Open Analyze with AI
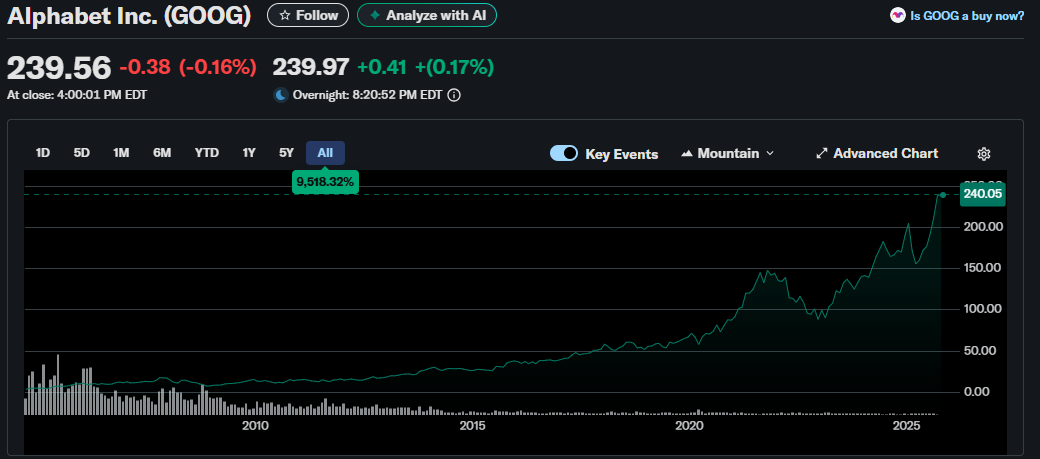 click(426, 15)
